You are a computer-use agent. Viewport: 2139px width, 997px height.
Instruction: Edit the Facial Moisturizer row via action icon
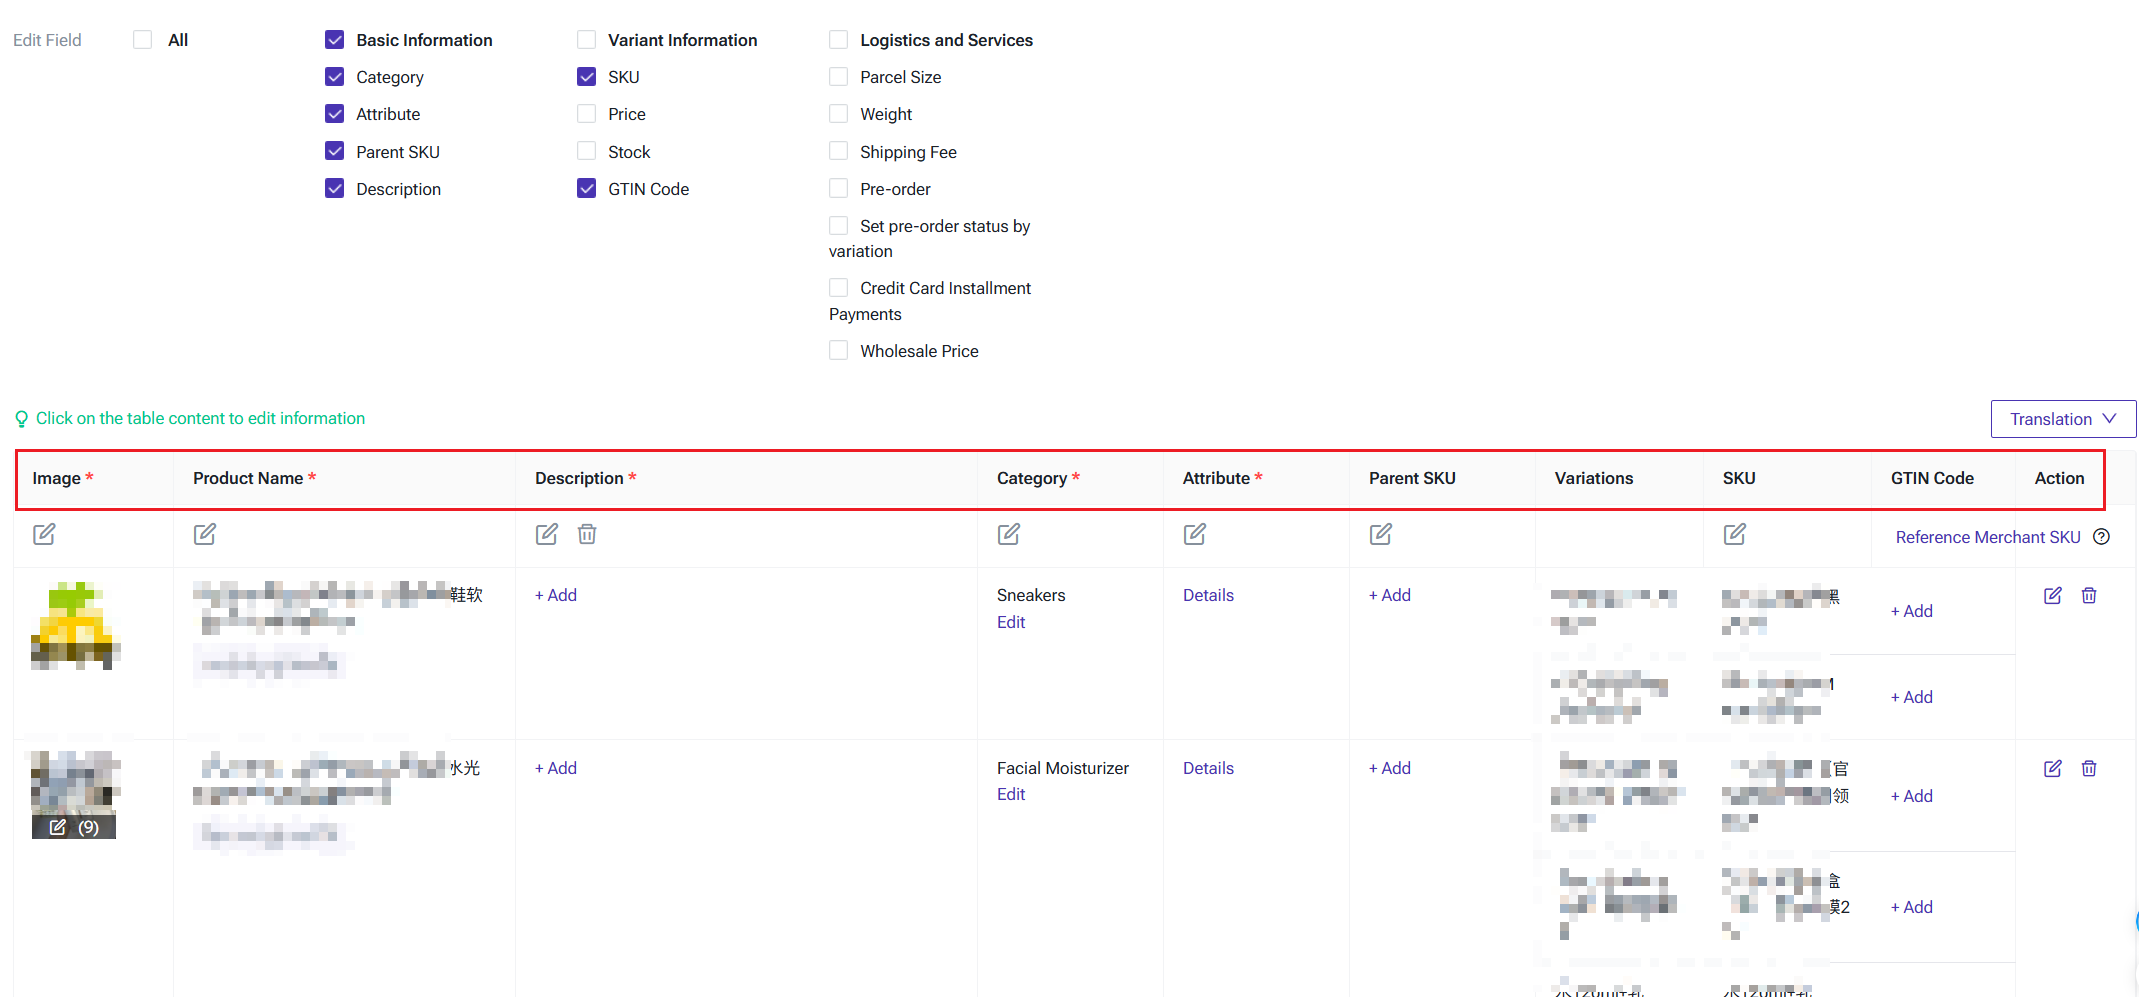tap(2053, 768)
